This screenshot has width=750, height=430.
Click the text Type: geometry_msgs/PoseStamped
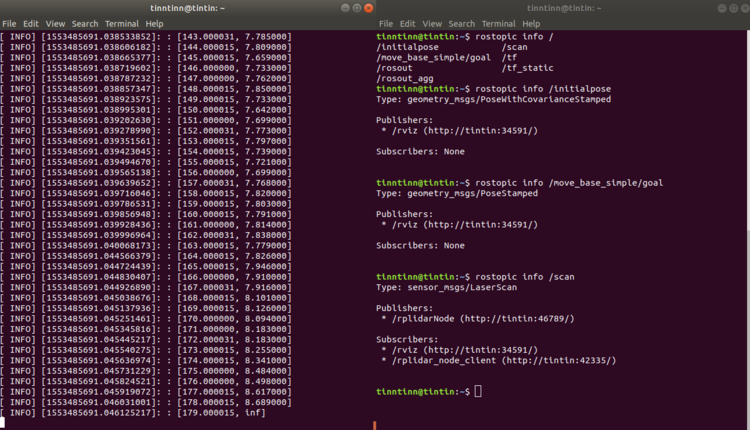pos(457,193)
